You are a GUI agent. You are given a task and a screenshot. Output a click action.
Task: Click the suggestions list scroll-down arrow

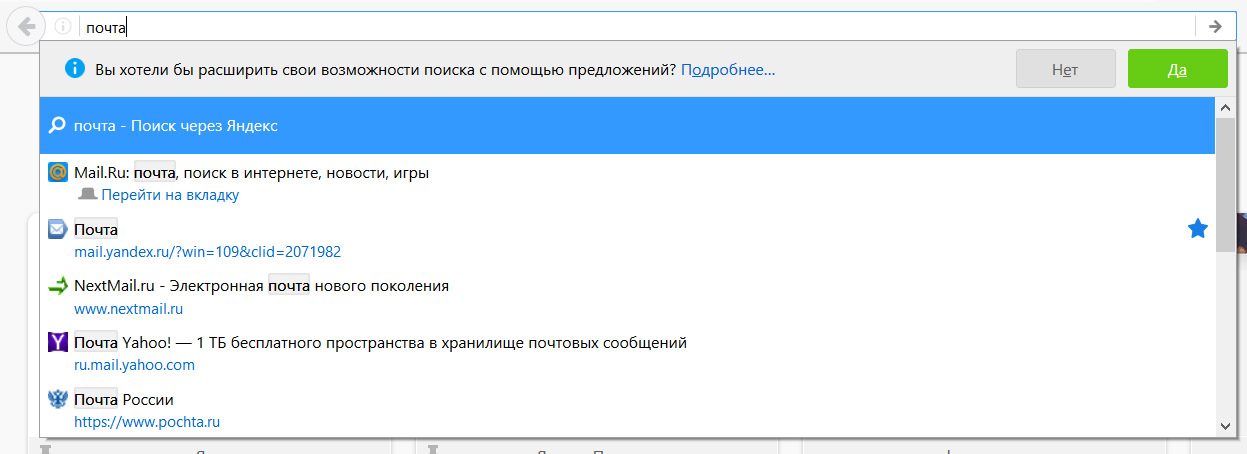[1226, 426]
